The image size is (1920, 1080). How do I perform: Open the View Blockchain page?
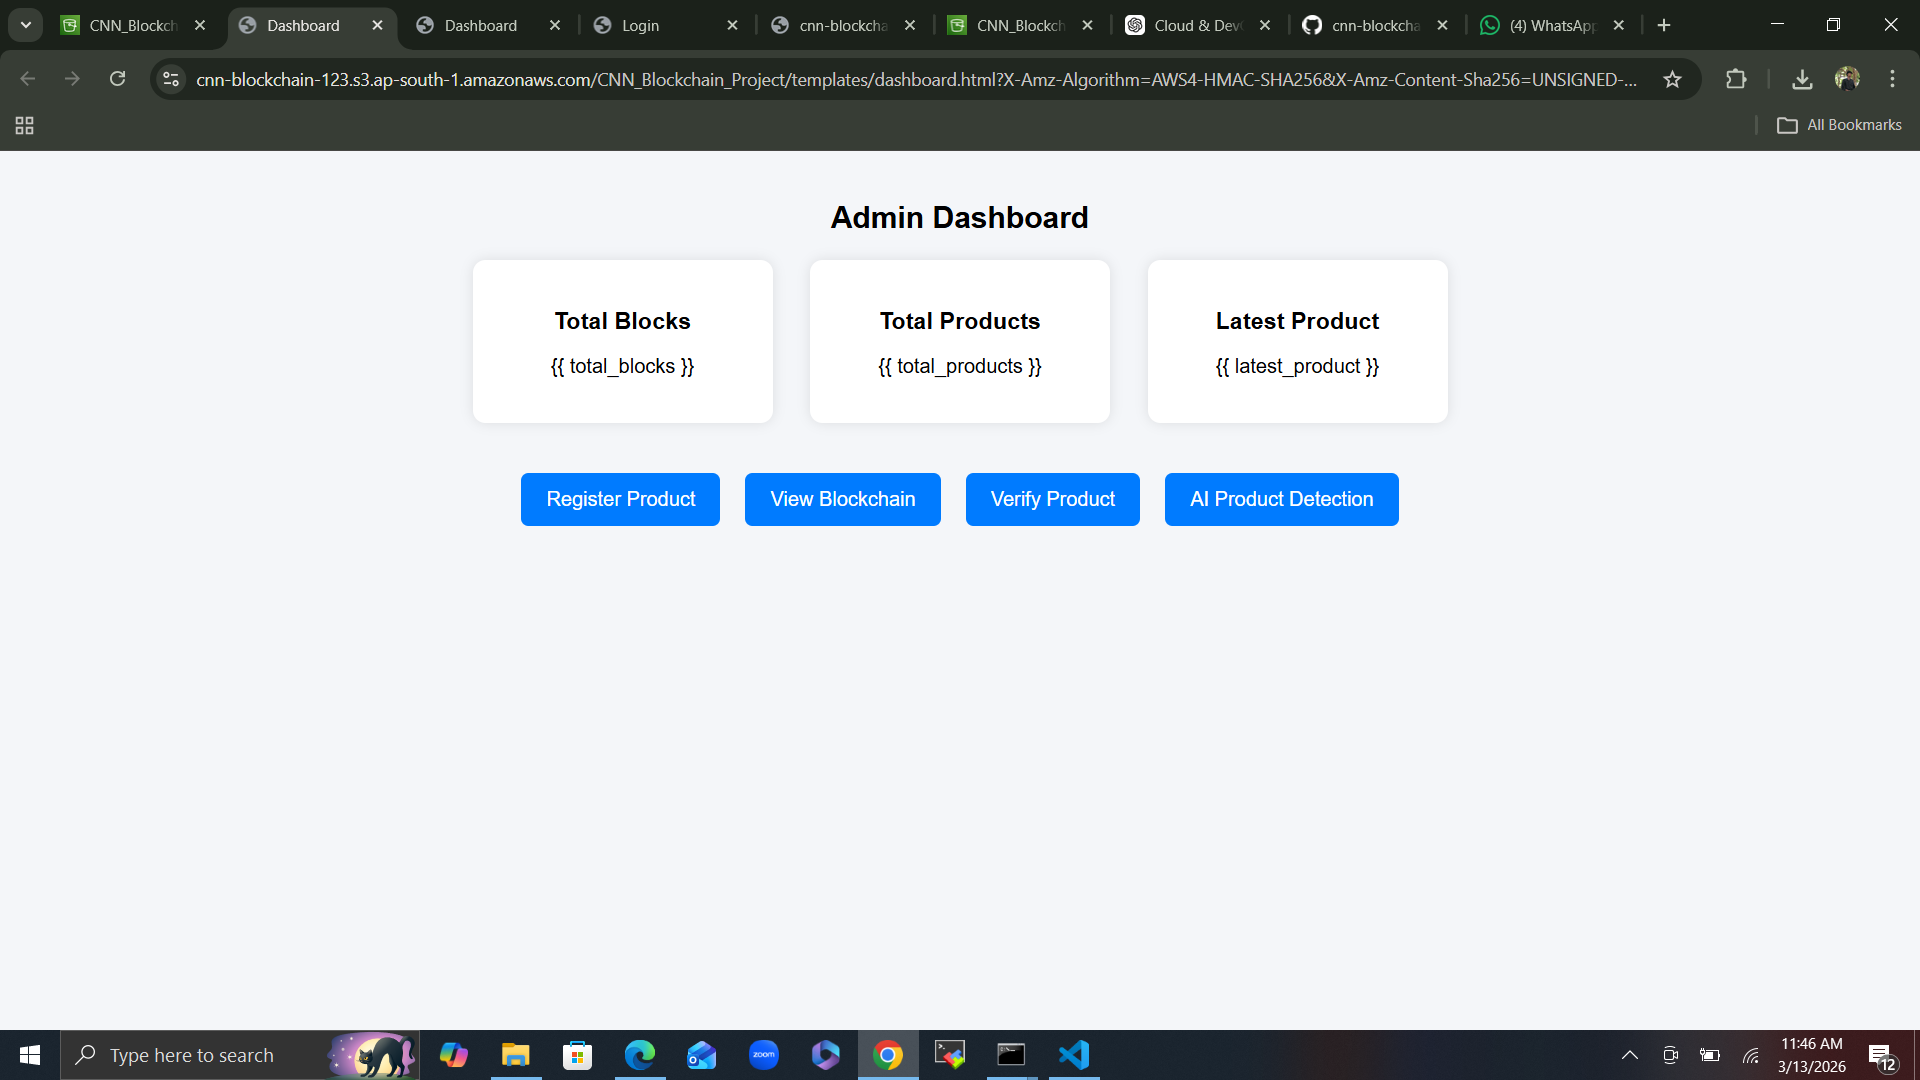tap(842, 499)
